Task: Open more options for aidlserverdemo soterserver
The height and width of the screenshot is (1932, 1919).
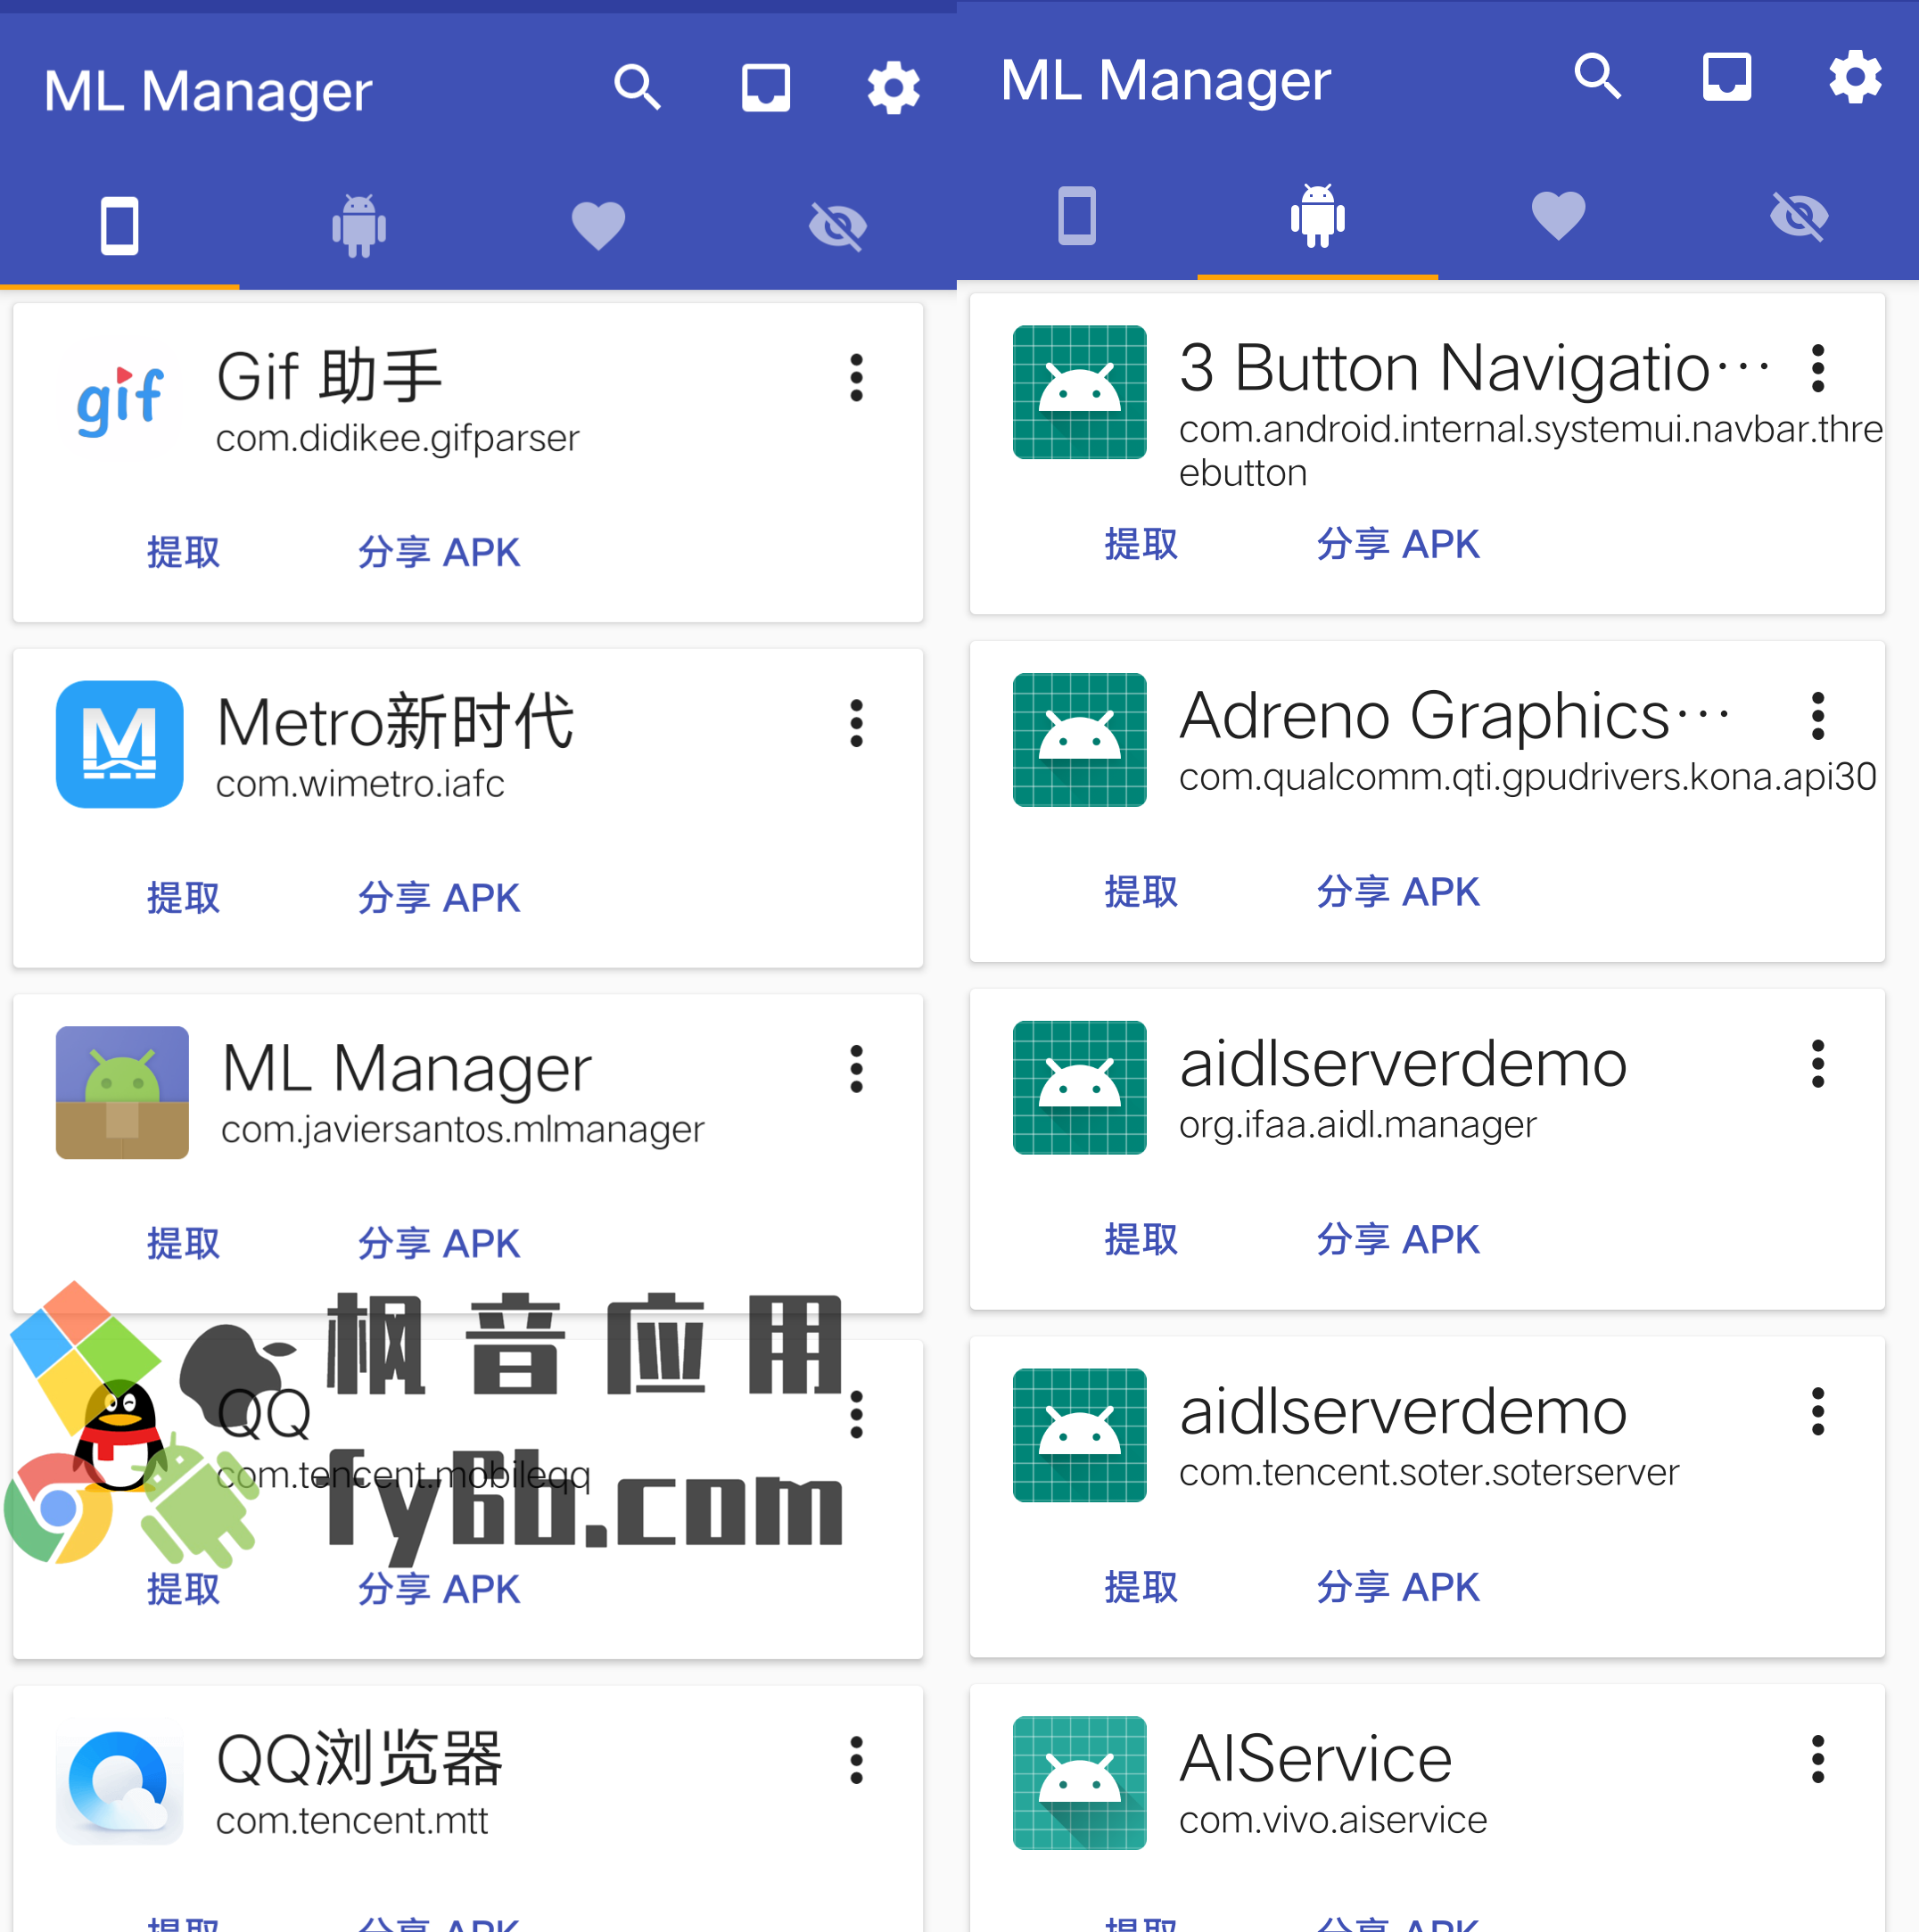Action: 1818,1411
